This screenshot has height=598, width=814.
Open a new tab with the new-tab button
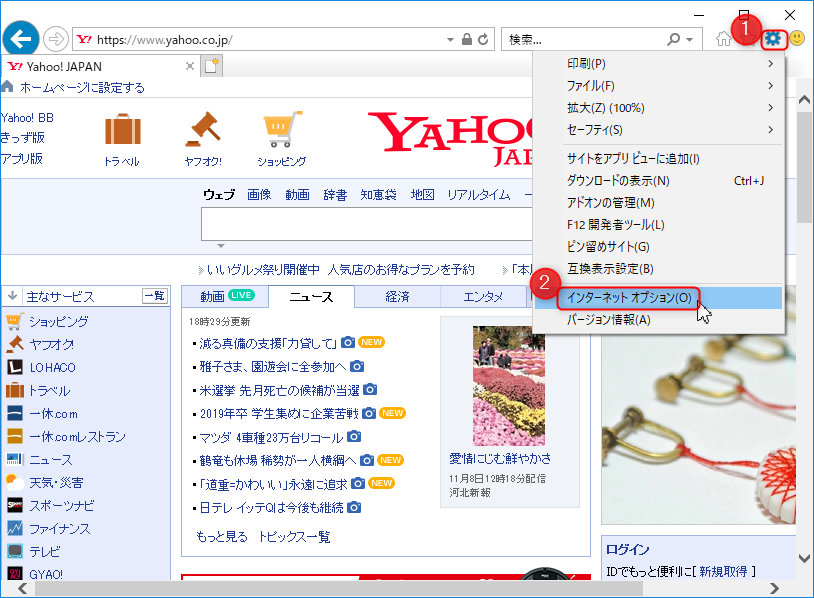211,66
